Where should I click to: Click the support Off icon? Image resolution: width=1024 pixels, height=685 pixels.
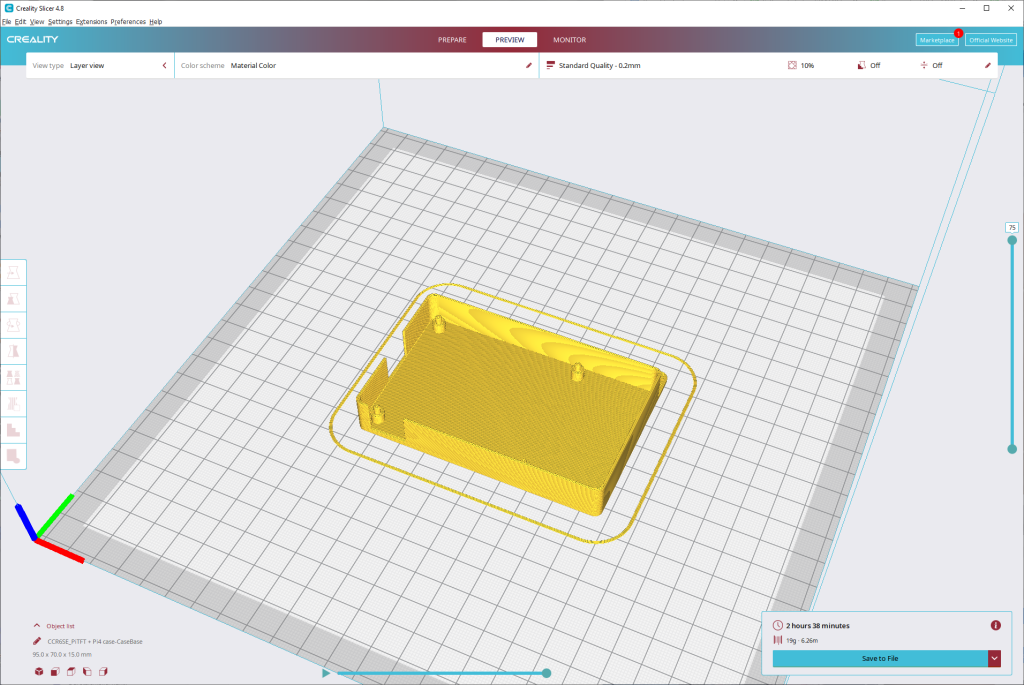point(861,65)
